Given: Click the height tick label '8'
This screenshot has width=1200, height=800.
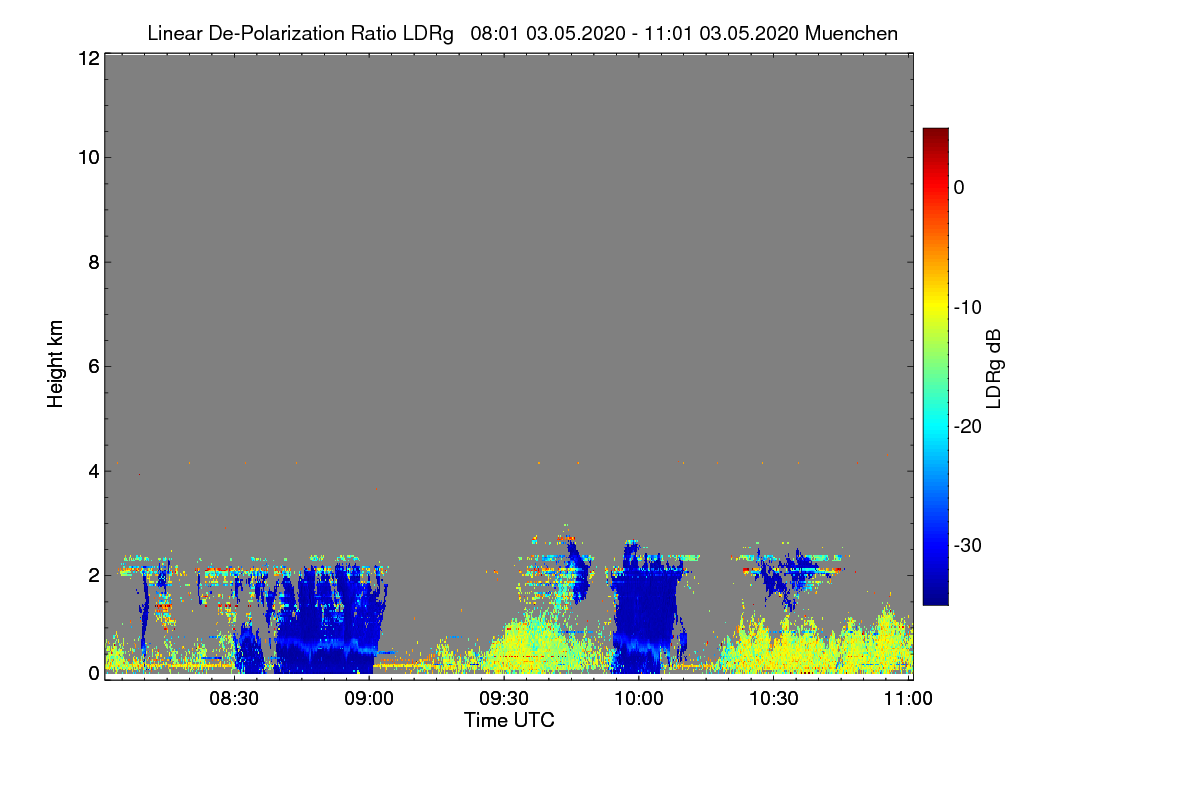Looking at the screenshot, I should pyautogui.click(x=92, y=262).
